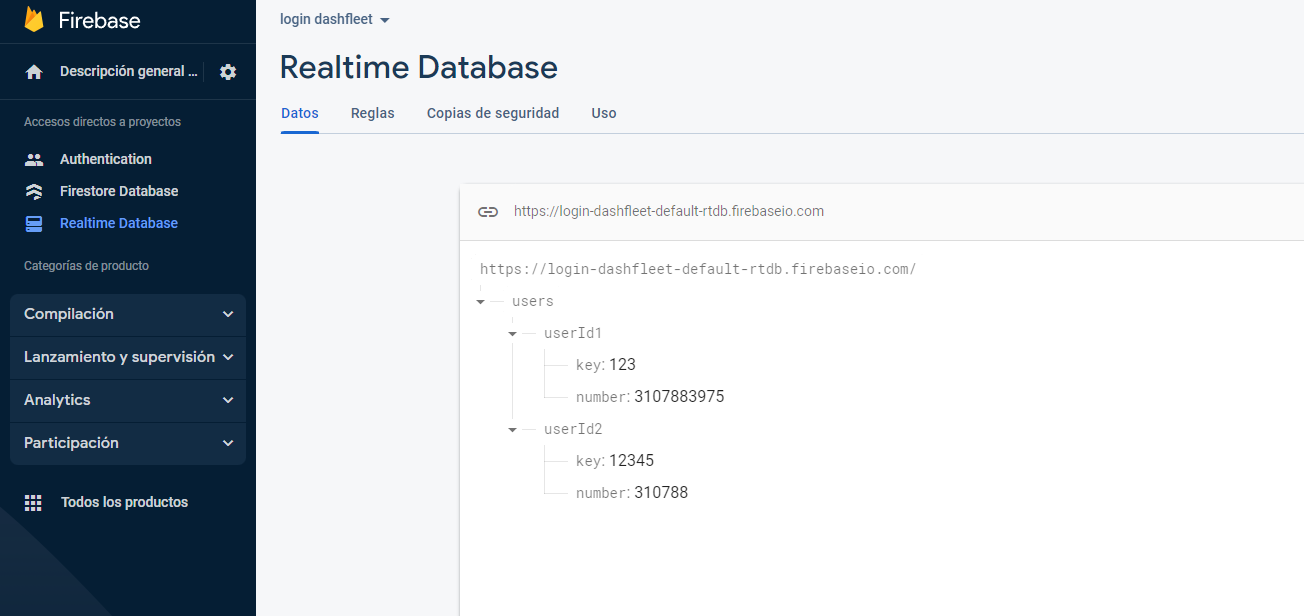Expand the Participación category
1304x616 pixels.
[x=128, y=443]
